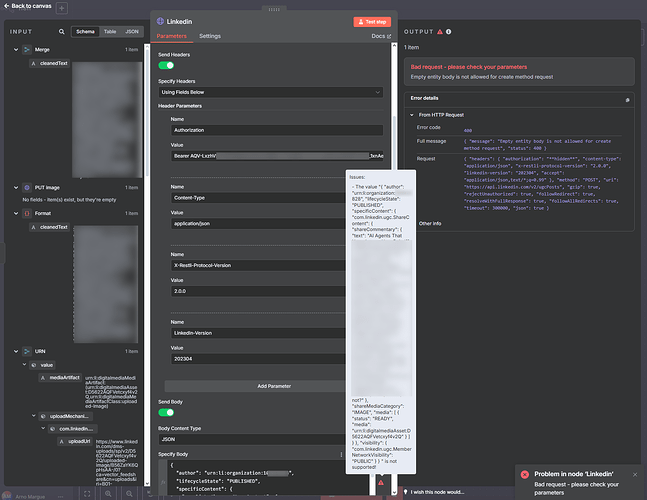Viewport: 647px width, 500px height.
Task: Edit the X-Restli-Protocol-Version name field
Action: [x=258, y=265]
